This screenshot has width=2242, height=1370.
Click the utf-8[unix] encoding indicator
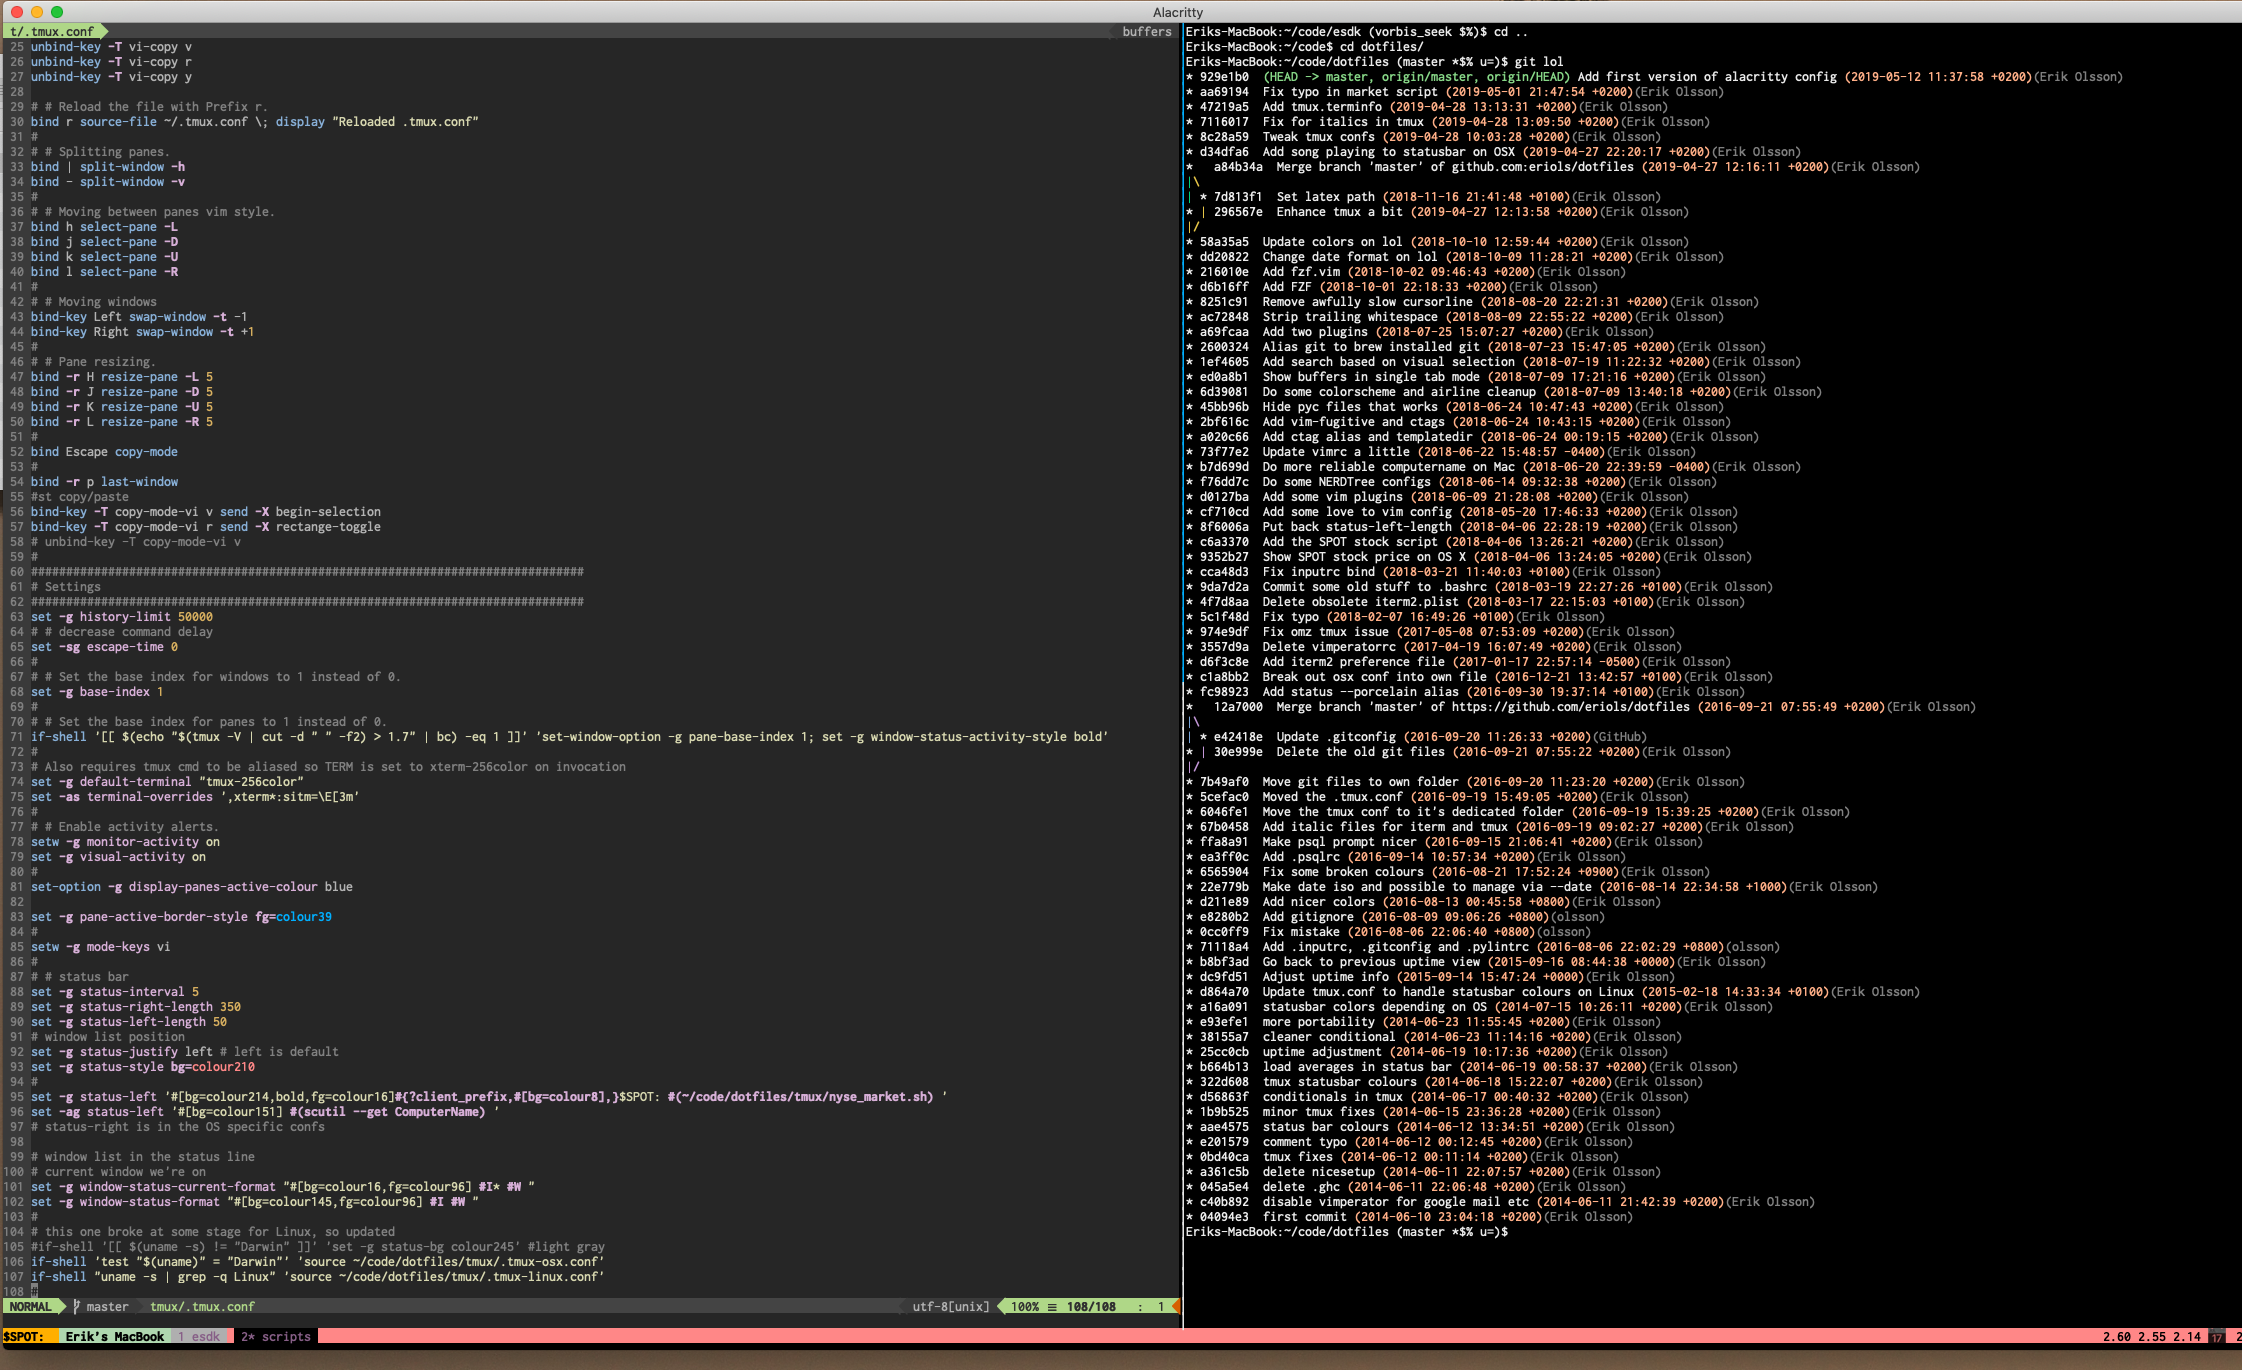(x=950, y=1306)
